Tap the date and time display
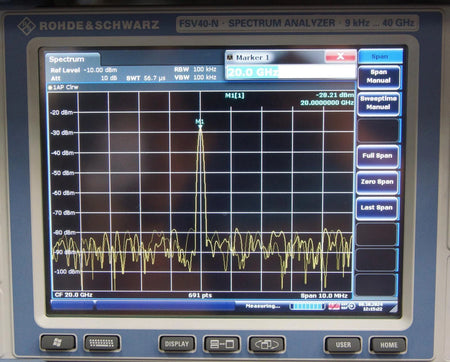This screenshot has height=362, width=450. [371, 307]
